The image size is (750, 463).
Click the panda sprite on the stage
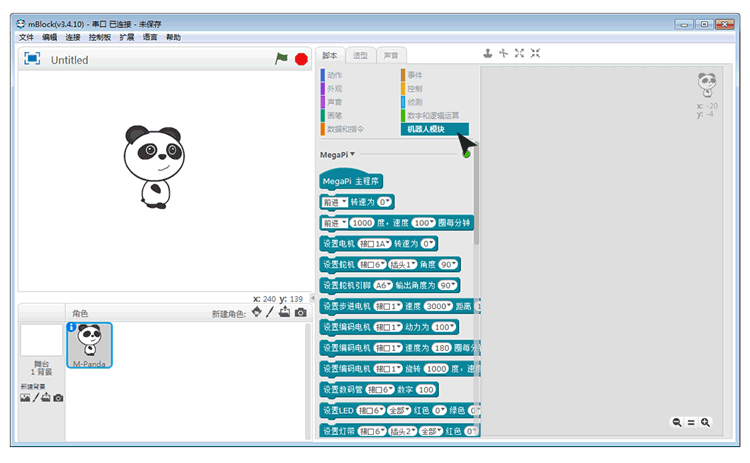click(x=154, y=167)
